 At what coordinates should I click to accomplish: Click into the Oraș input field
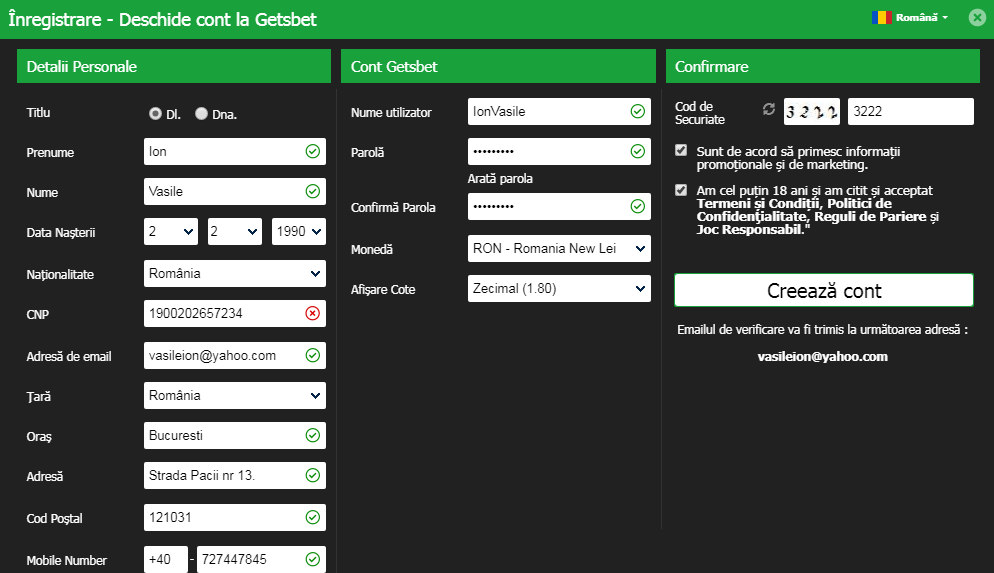click(x=235, y=435)
